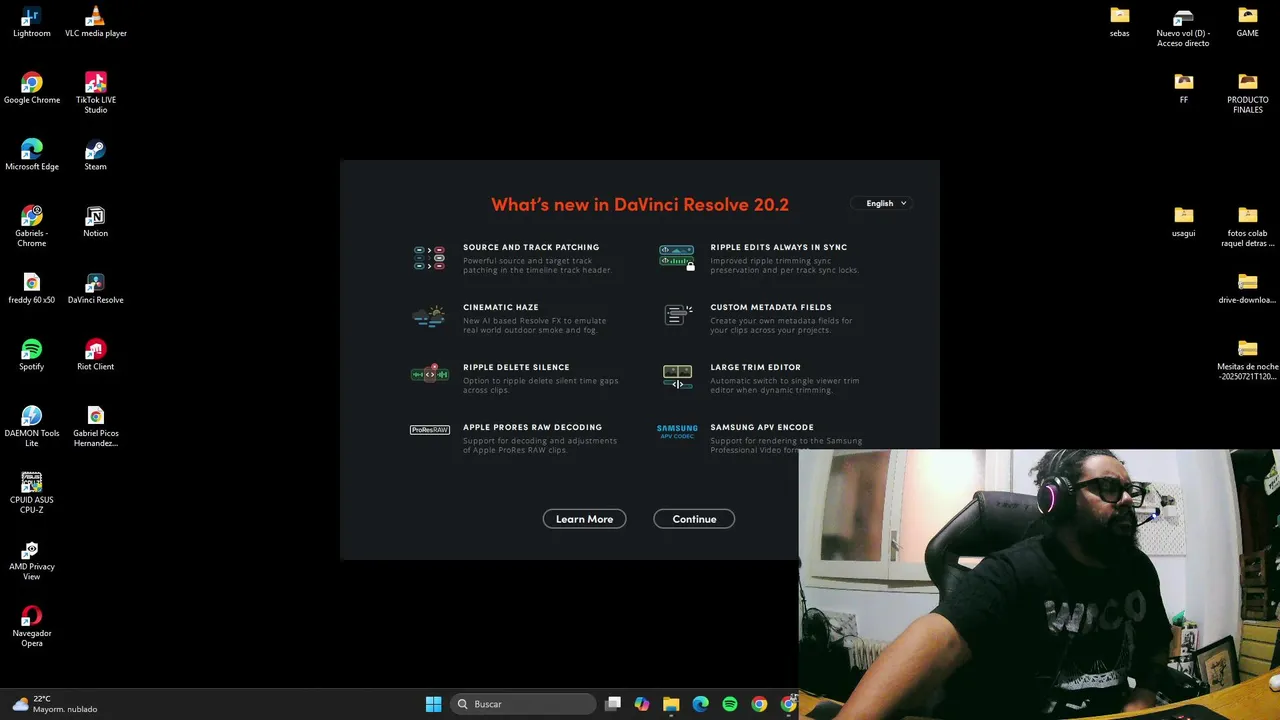
Task: Open the weather widget showing 22°C
Action: 55,704
